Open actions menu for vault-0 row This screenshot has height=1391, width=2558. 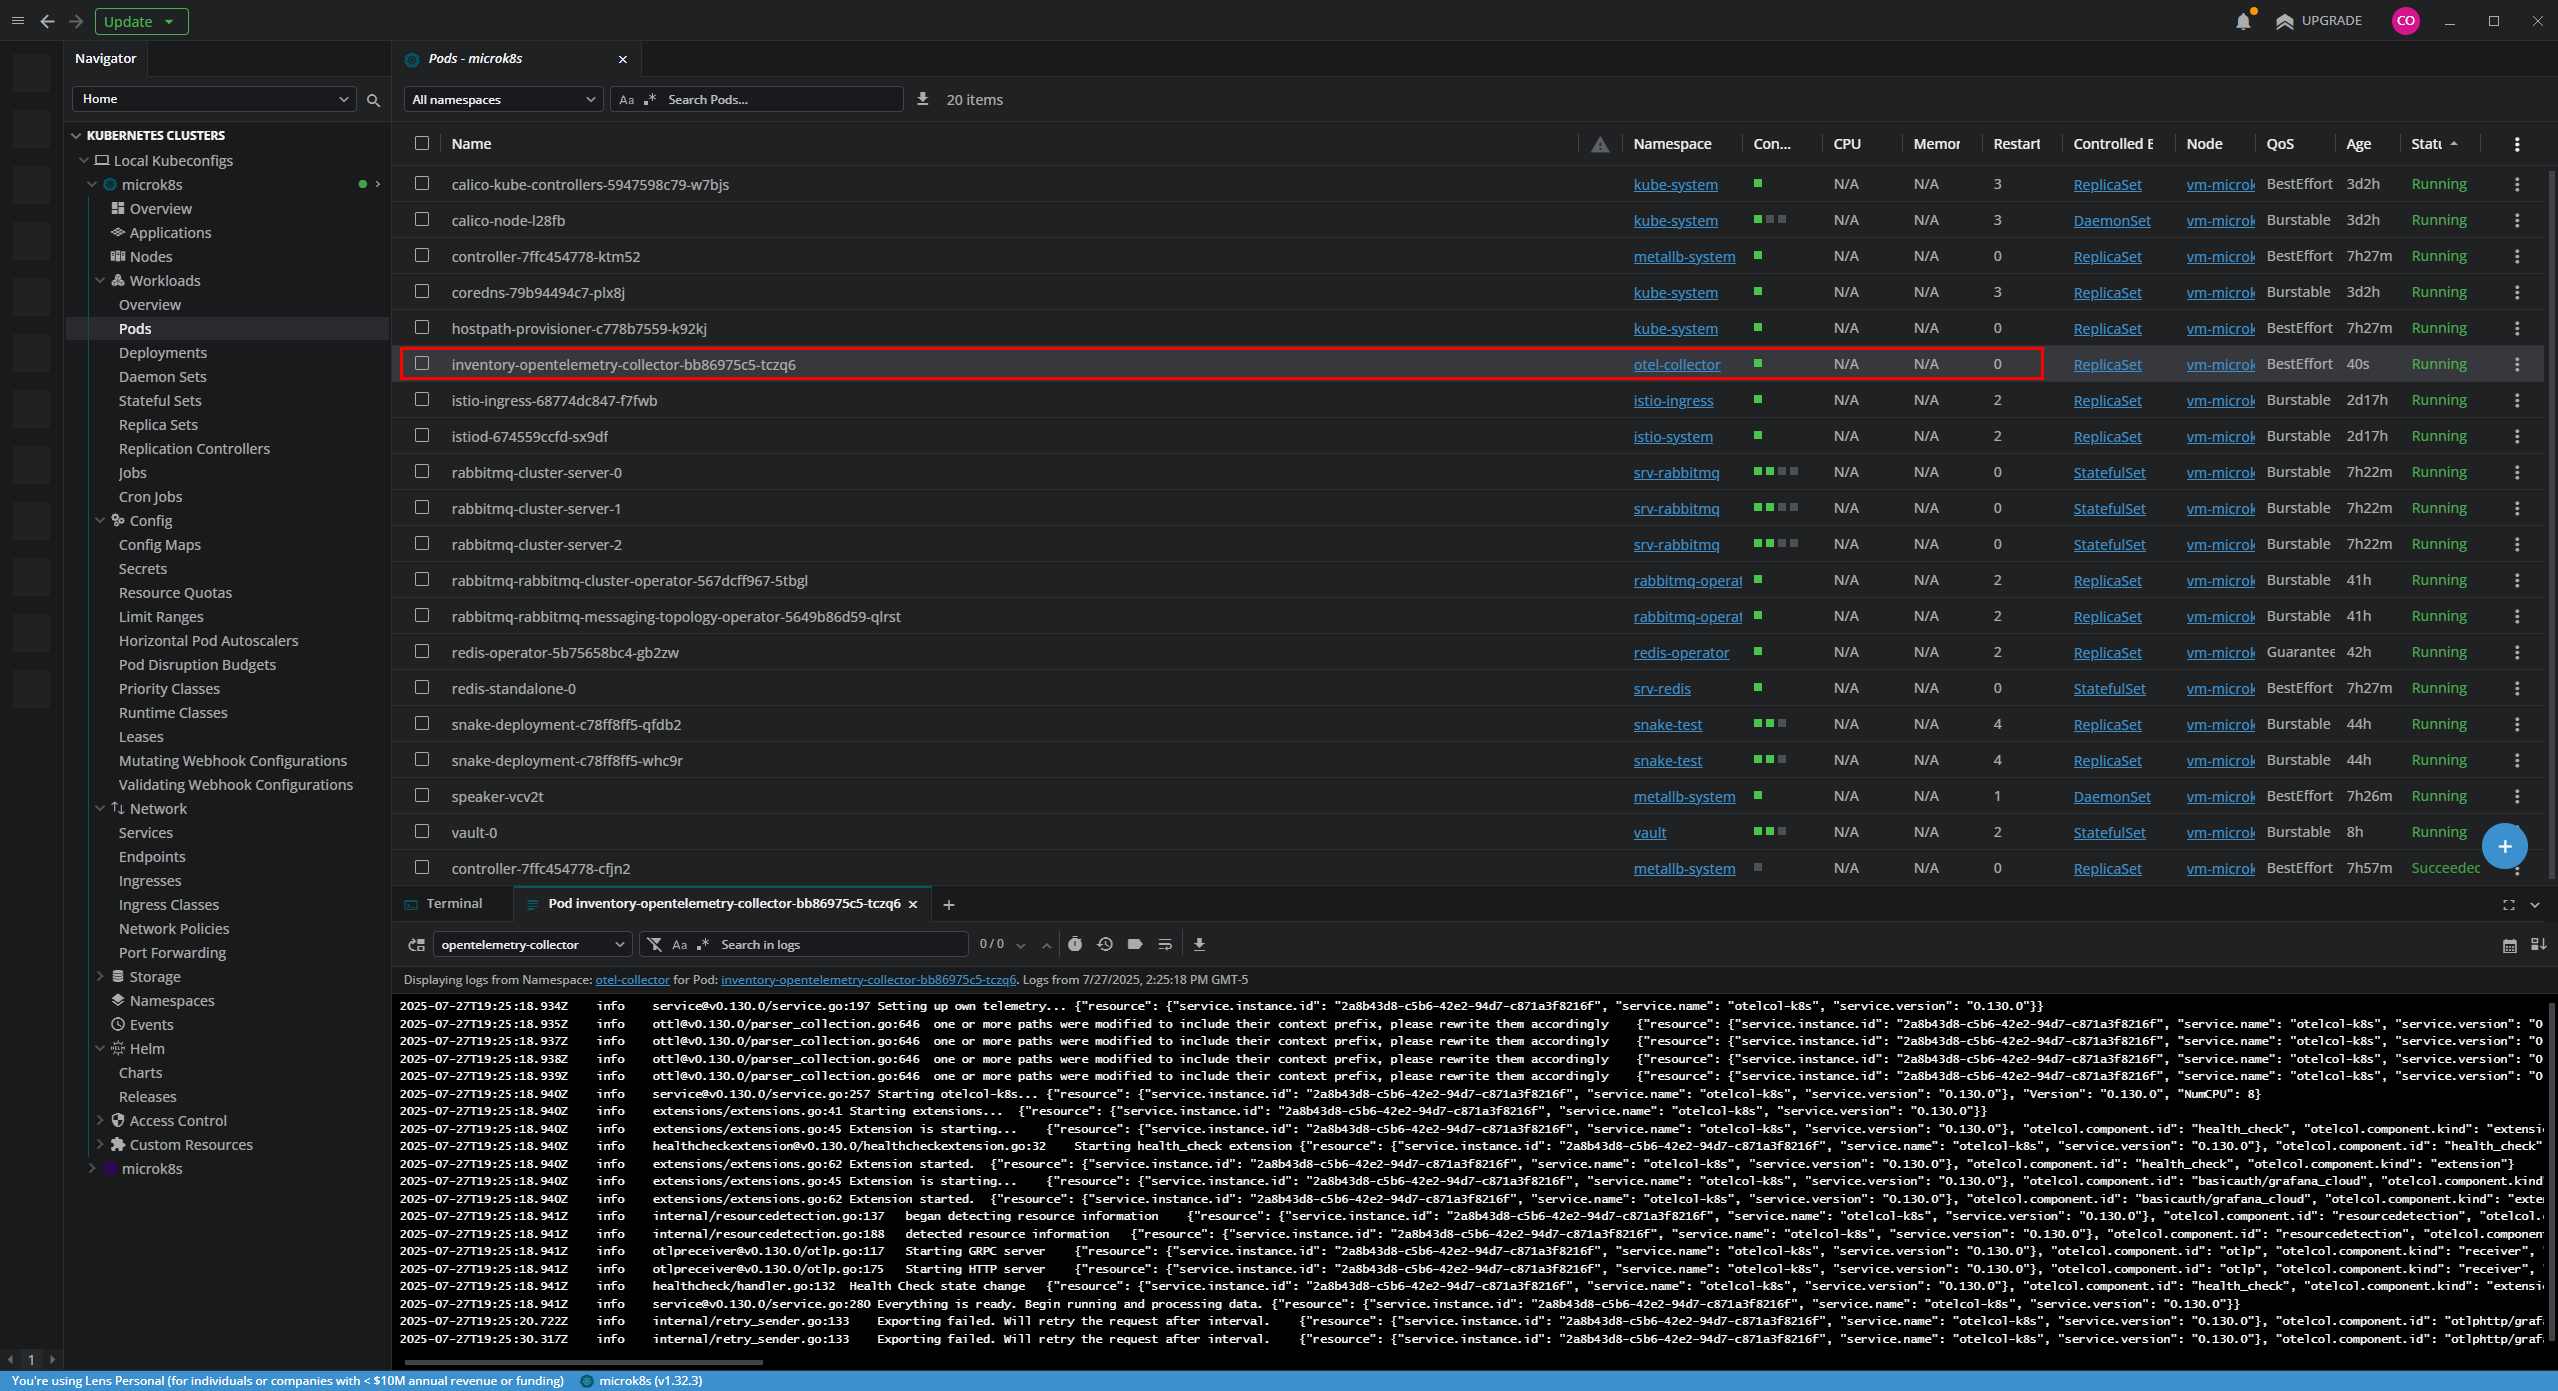(x=2517, y=832)
